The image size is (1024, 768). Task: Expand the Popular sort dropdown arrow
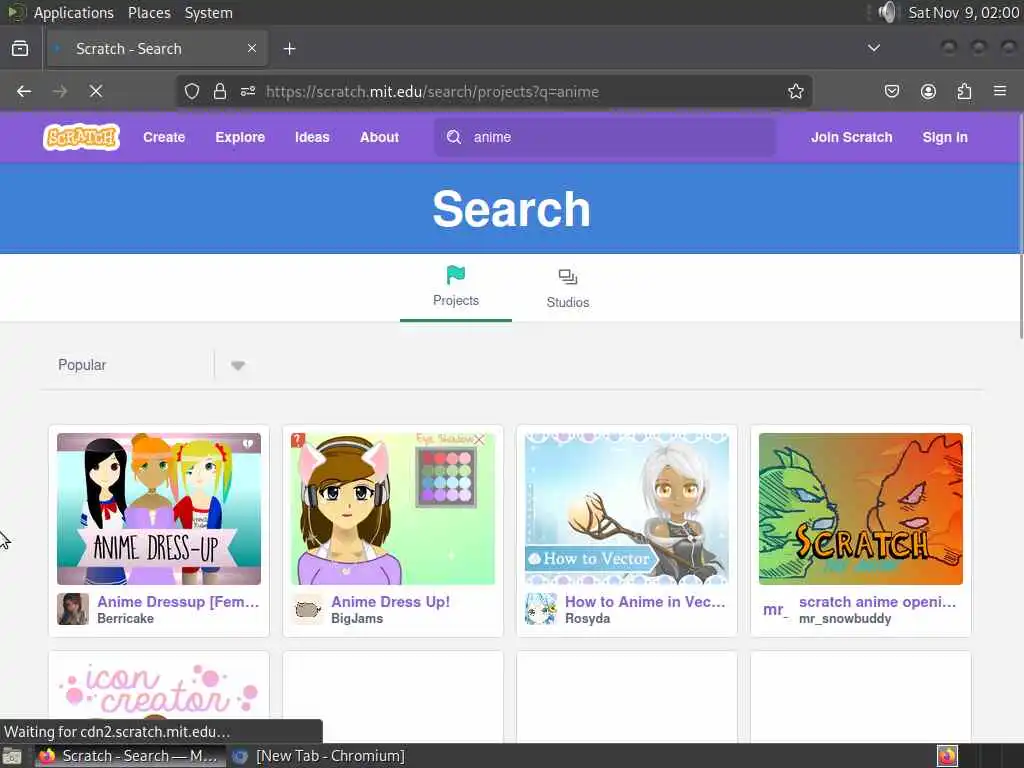pos(238,365)
